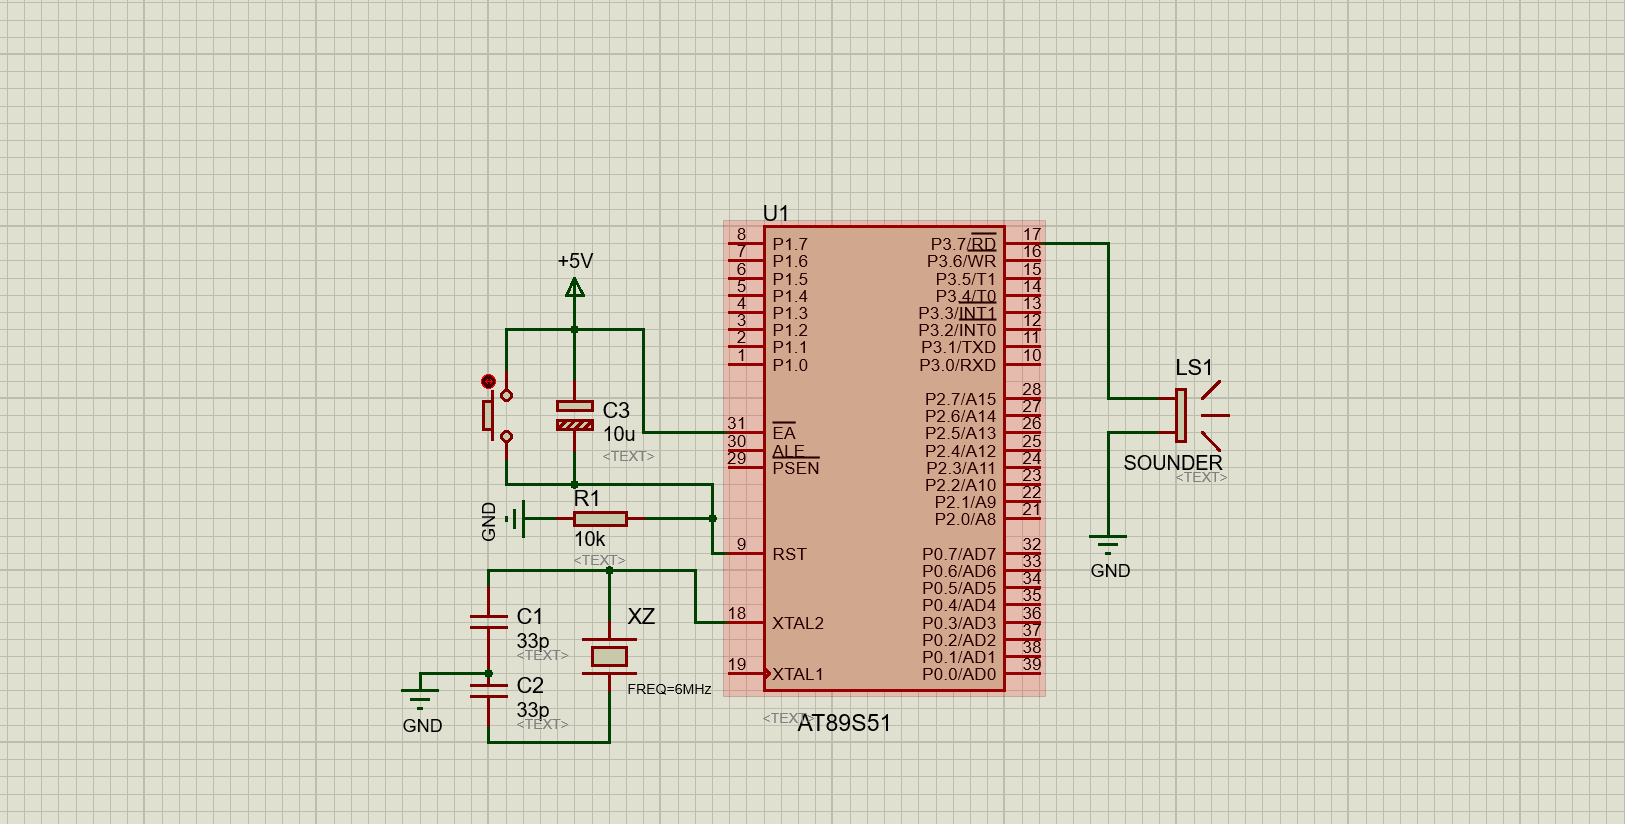Viewport: 1625px width, 824px height.
Task: Click the FREQ=6MHz crystal property text
Action: point(669,689)
